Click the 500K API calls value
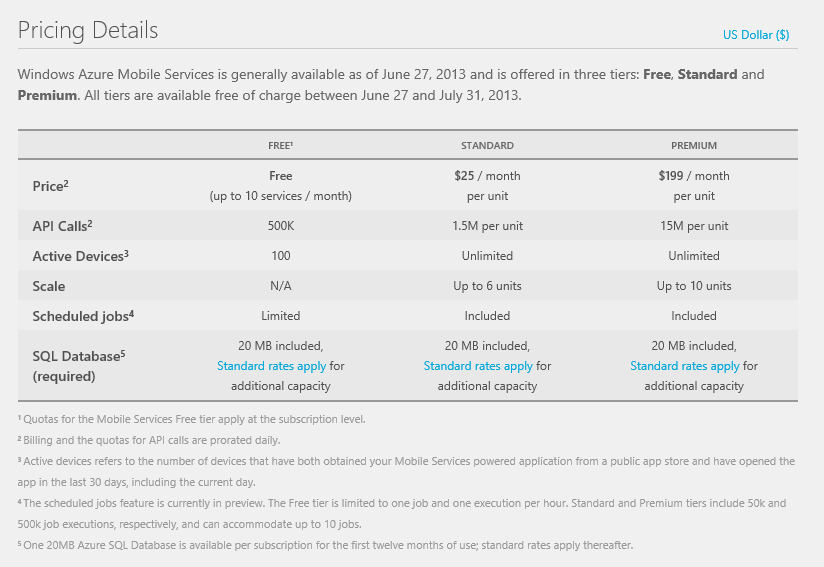The width and height of the screenshot is (824, 567). [280, 226]
